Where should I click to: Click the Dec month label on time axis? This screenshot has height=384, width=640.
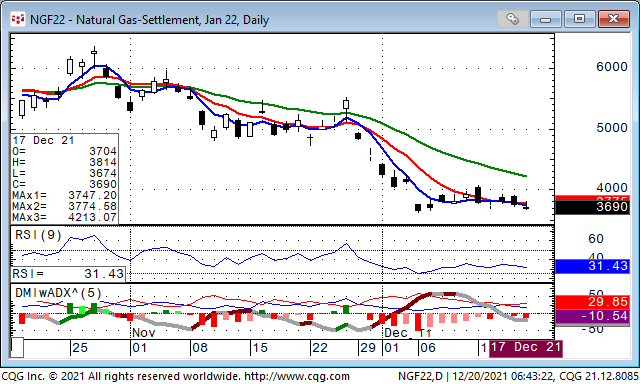[396, 333]
